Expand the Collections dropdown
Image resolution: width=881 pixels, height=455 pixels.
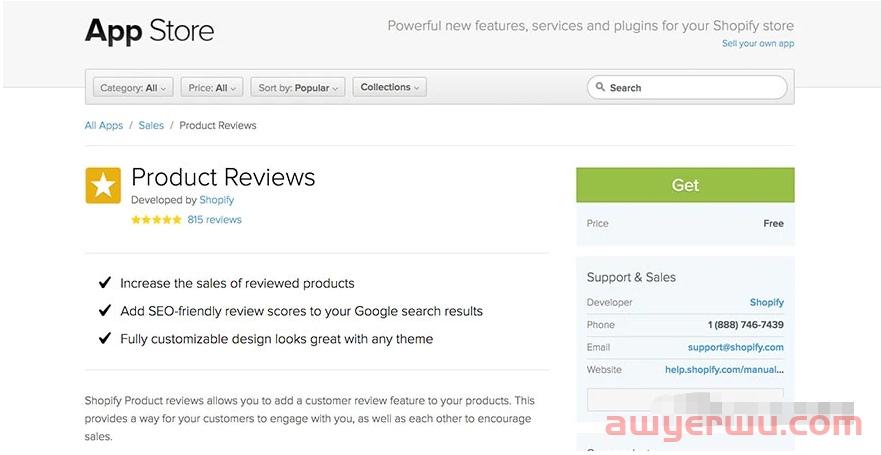pos(390,88)
